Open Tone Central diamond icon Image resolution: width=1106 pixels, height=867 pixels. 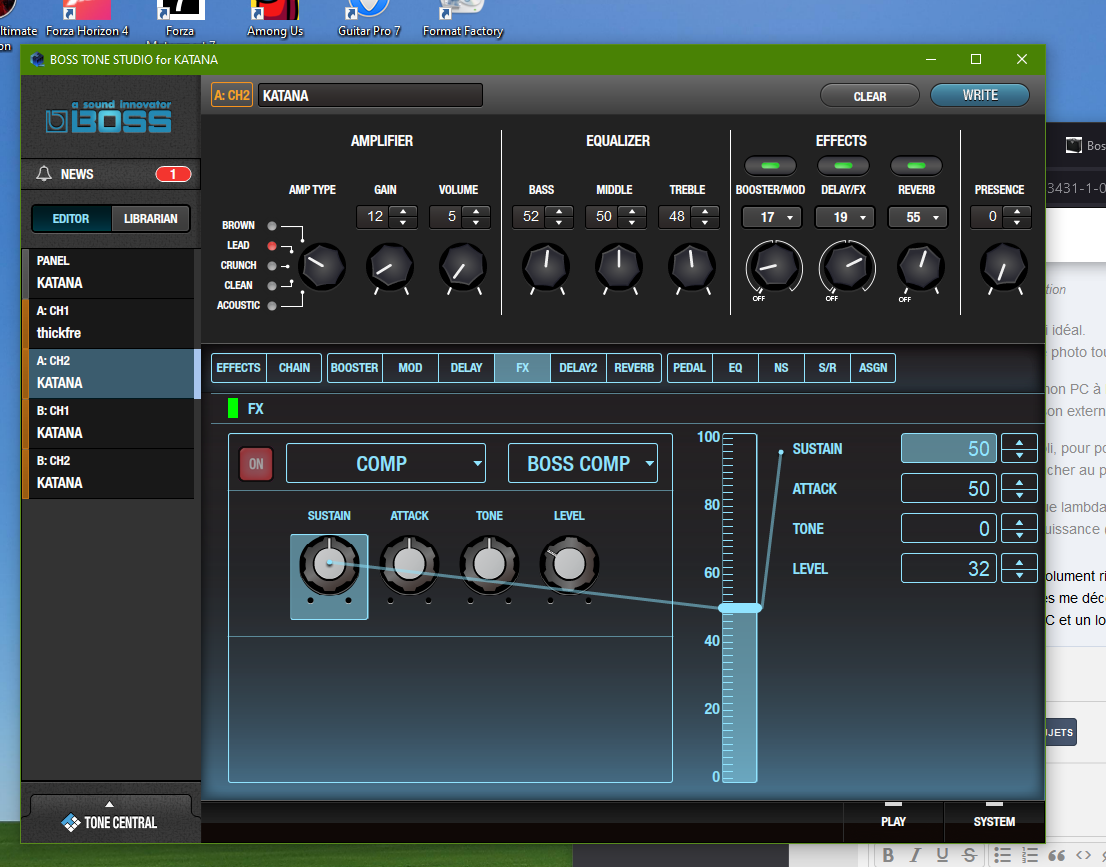(71, 822)
